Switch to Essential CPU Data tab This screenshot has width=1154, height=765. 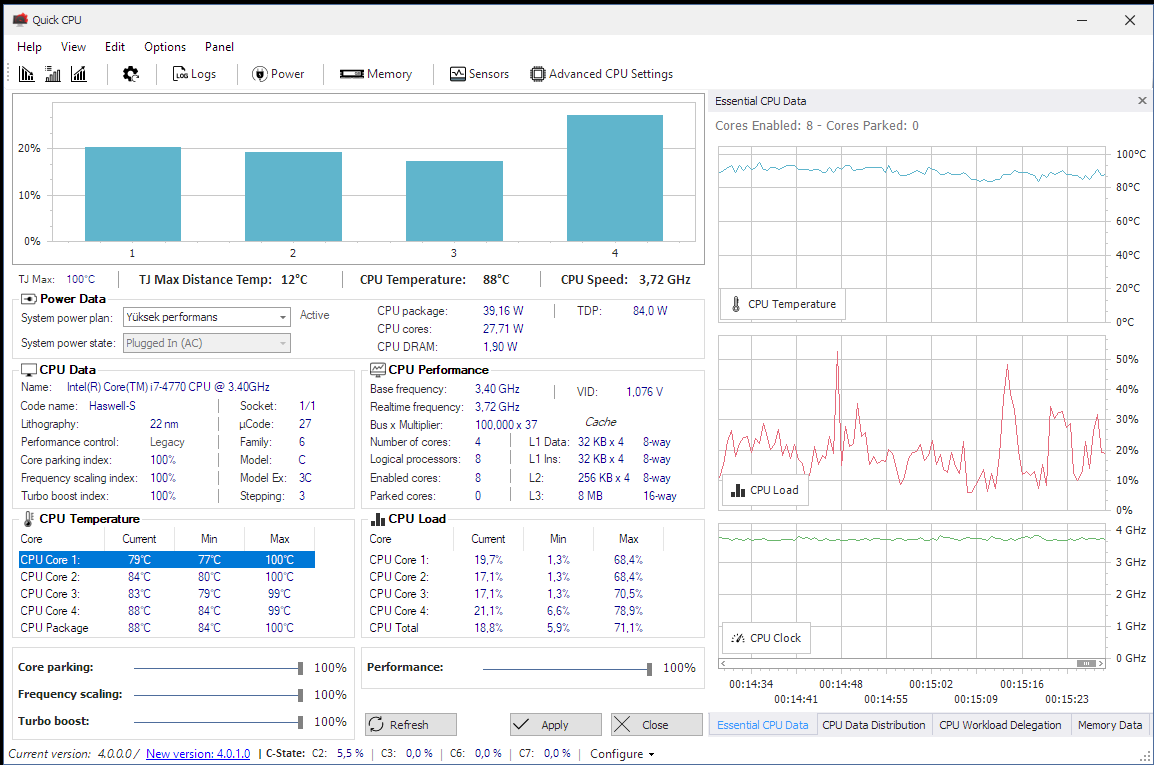[762, 725]
